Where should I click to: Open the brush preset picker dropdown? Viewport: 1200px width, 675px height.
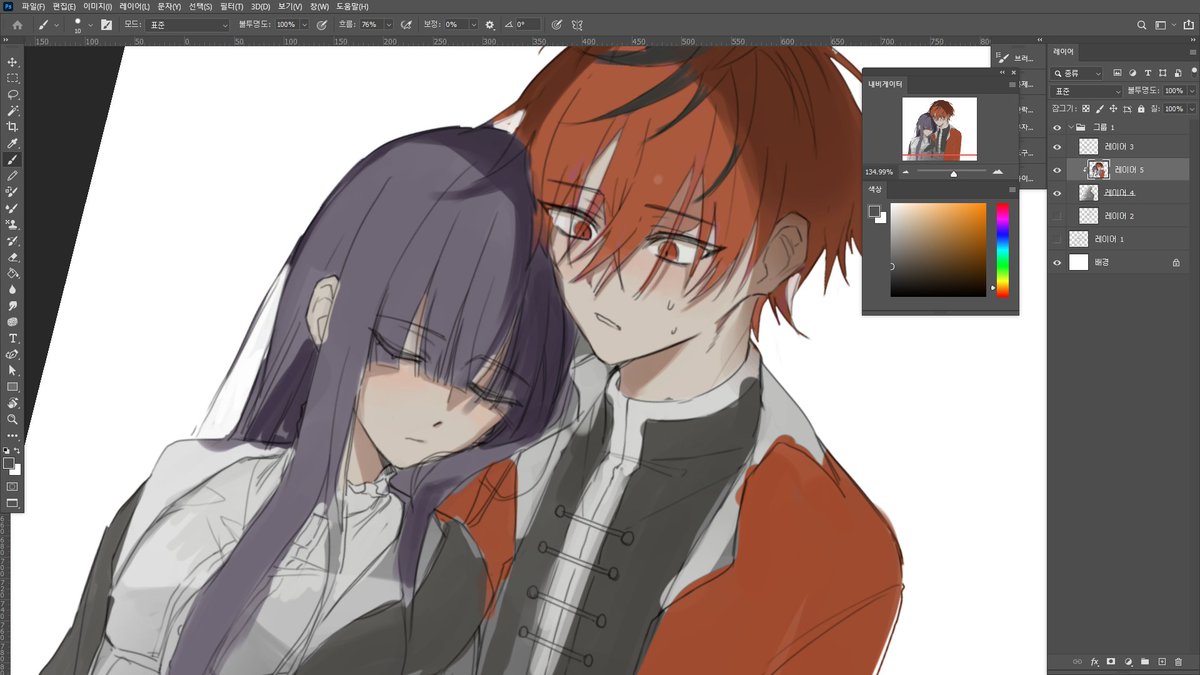point(90,24)
